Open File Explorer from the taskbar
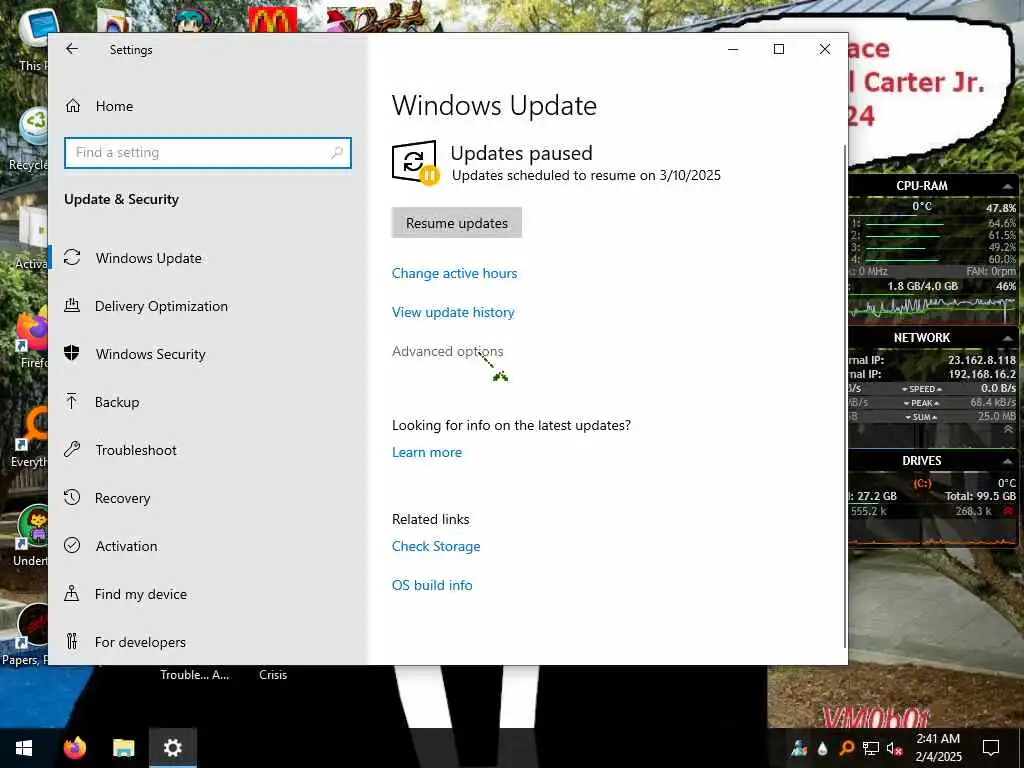Screen dimensions: 1024x768 (123, 748)
